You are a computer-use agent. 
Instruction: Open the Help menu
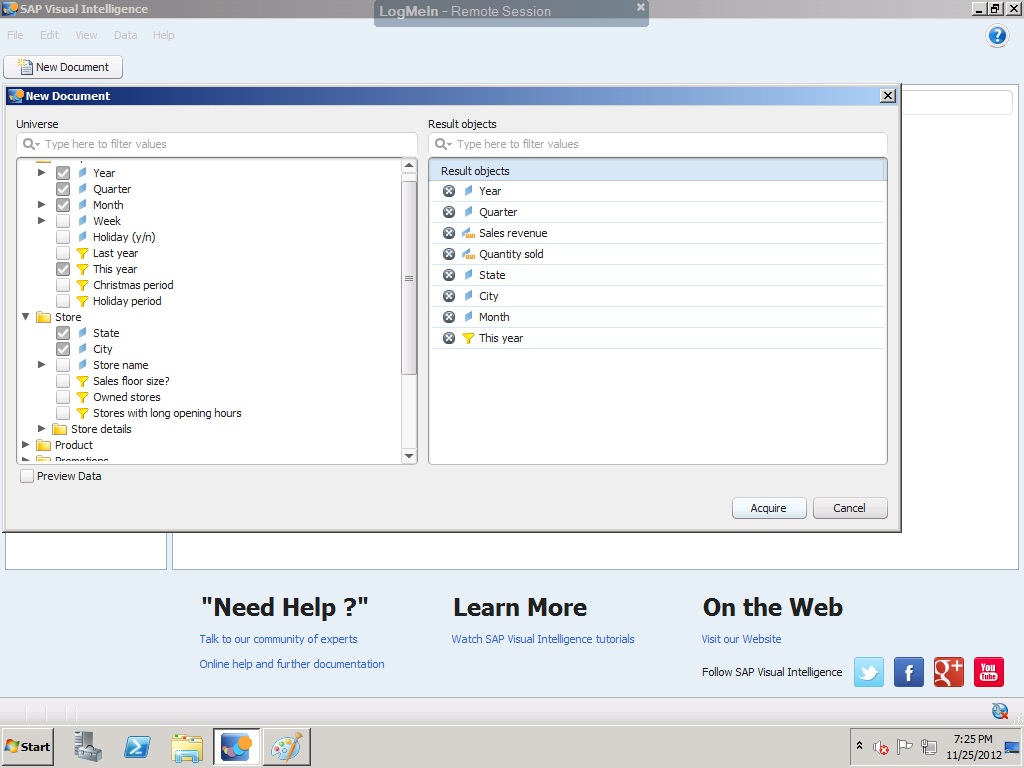click(163, 35)
